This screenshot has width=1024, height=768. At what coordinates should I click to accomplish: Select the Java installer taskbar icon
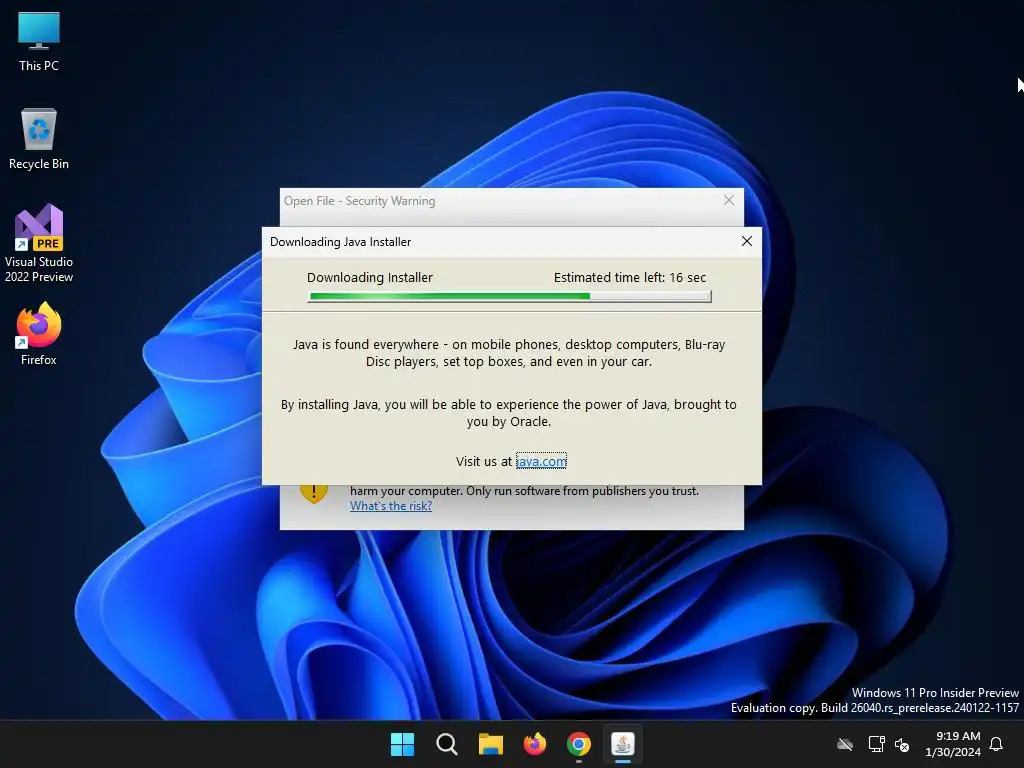623,744
